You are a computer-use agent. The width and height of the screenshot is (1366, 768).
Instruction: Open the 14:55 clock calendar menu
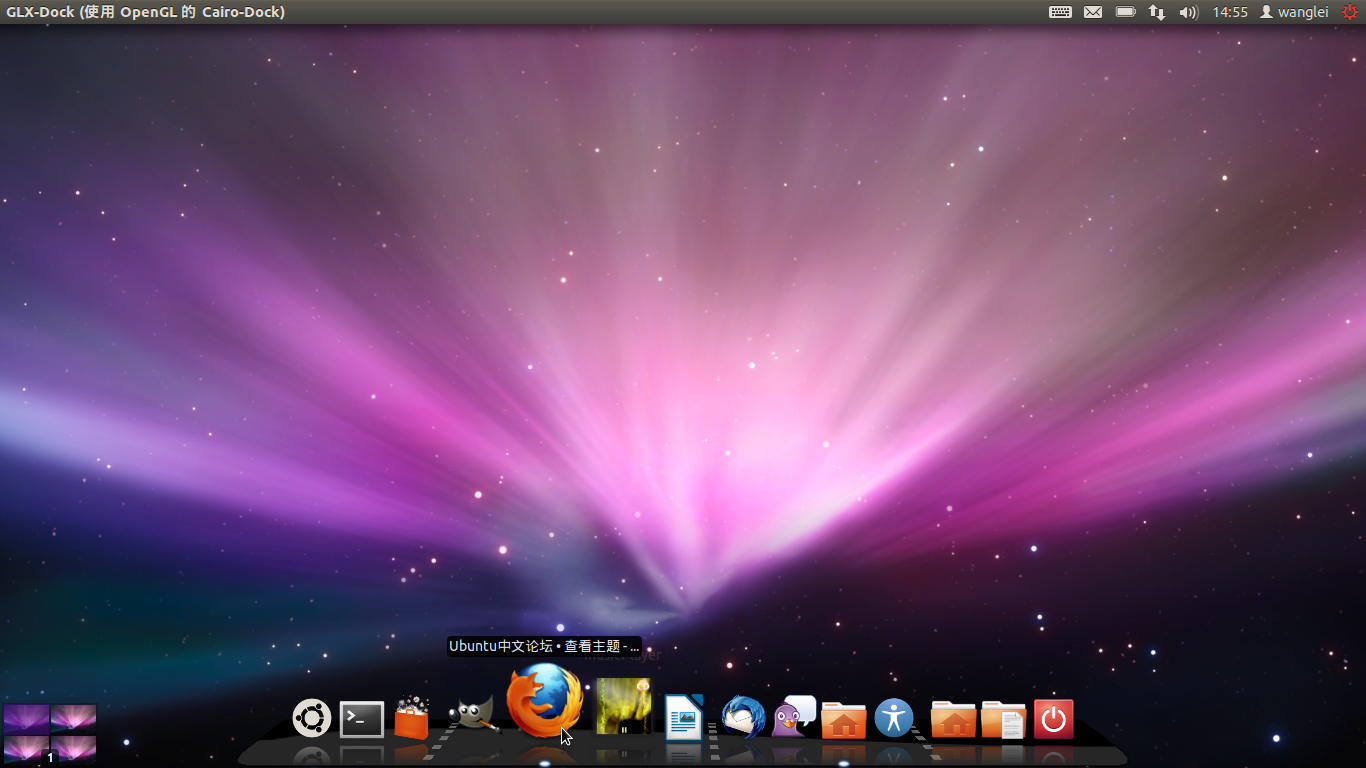tap(1230, 12)
